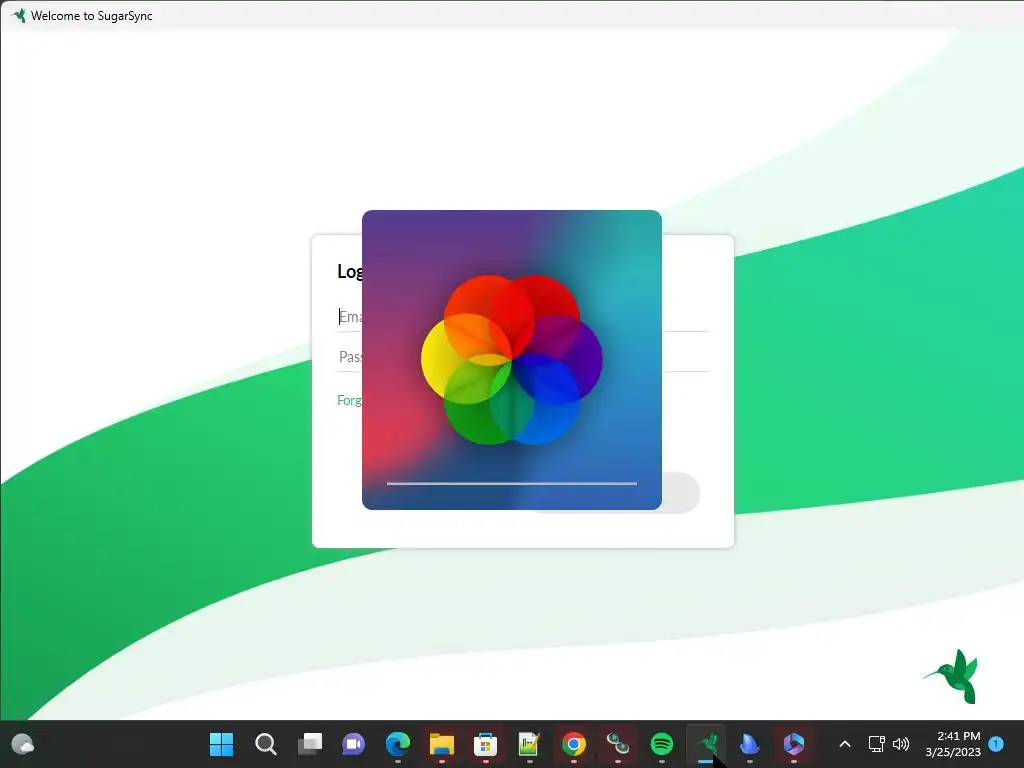The image size is (1024, 768).
Task: Open the purple-blue hexagon app in taskbar
Action: point(793,744)
